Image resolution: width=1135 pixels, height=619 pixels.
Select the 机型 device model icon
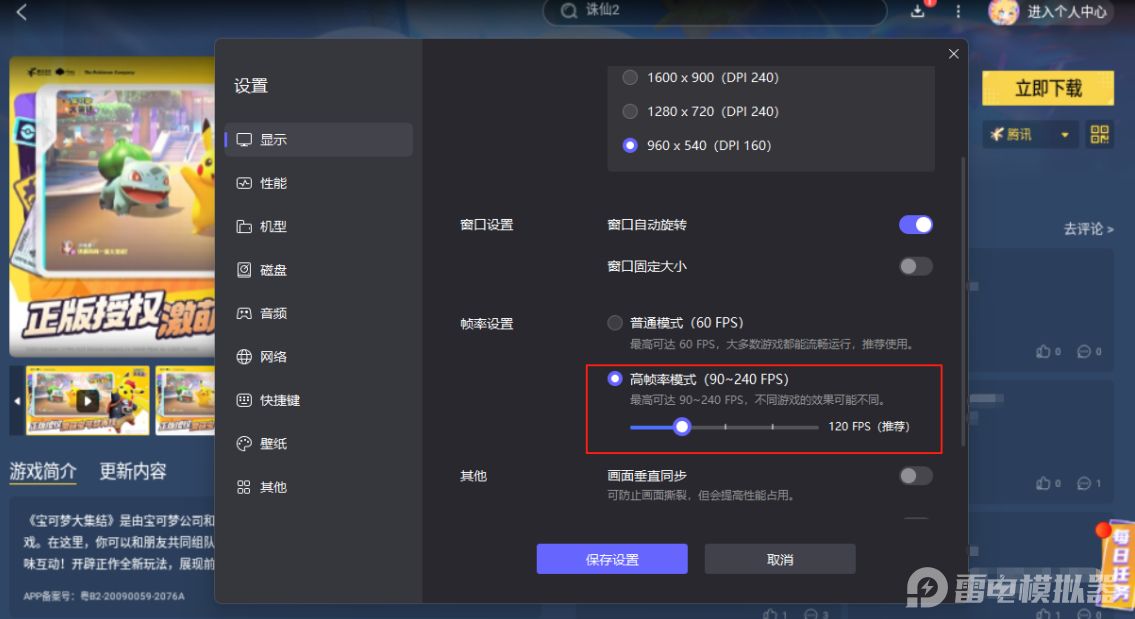(244, 227)
